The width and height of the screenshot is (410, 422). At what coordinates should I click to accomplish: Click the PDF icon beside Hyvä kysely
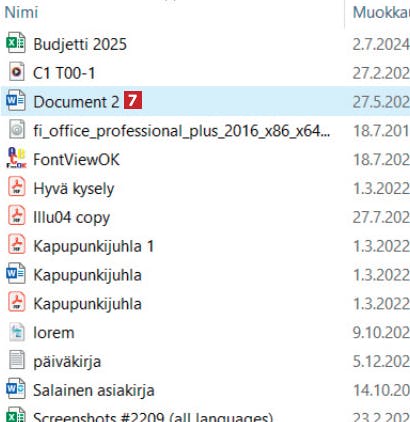click(x=16, y=187)
